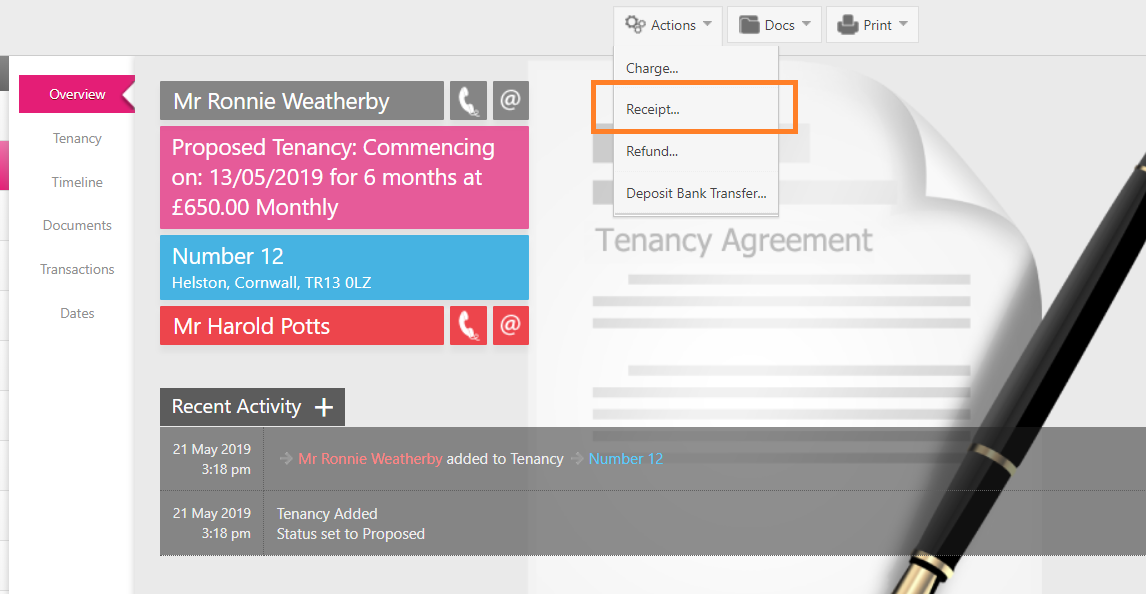
Task: Click 'added to Tenancy' activity text
Action: (505, 459)
